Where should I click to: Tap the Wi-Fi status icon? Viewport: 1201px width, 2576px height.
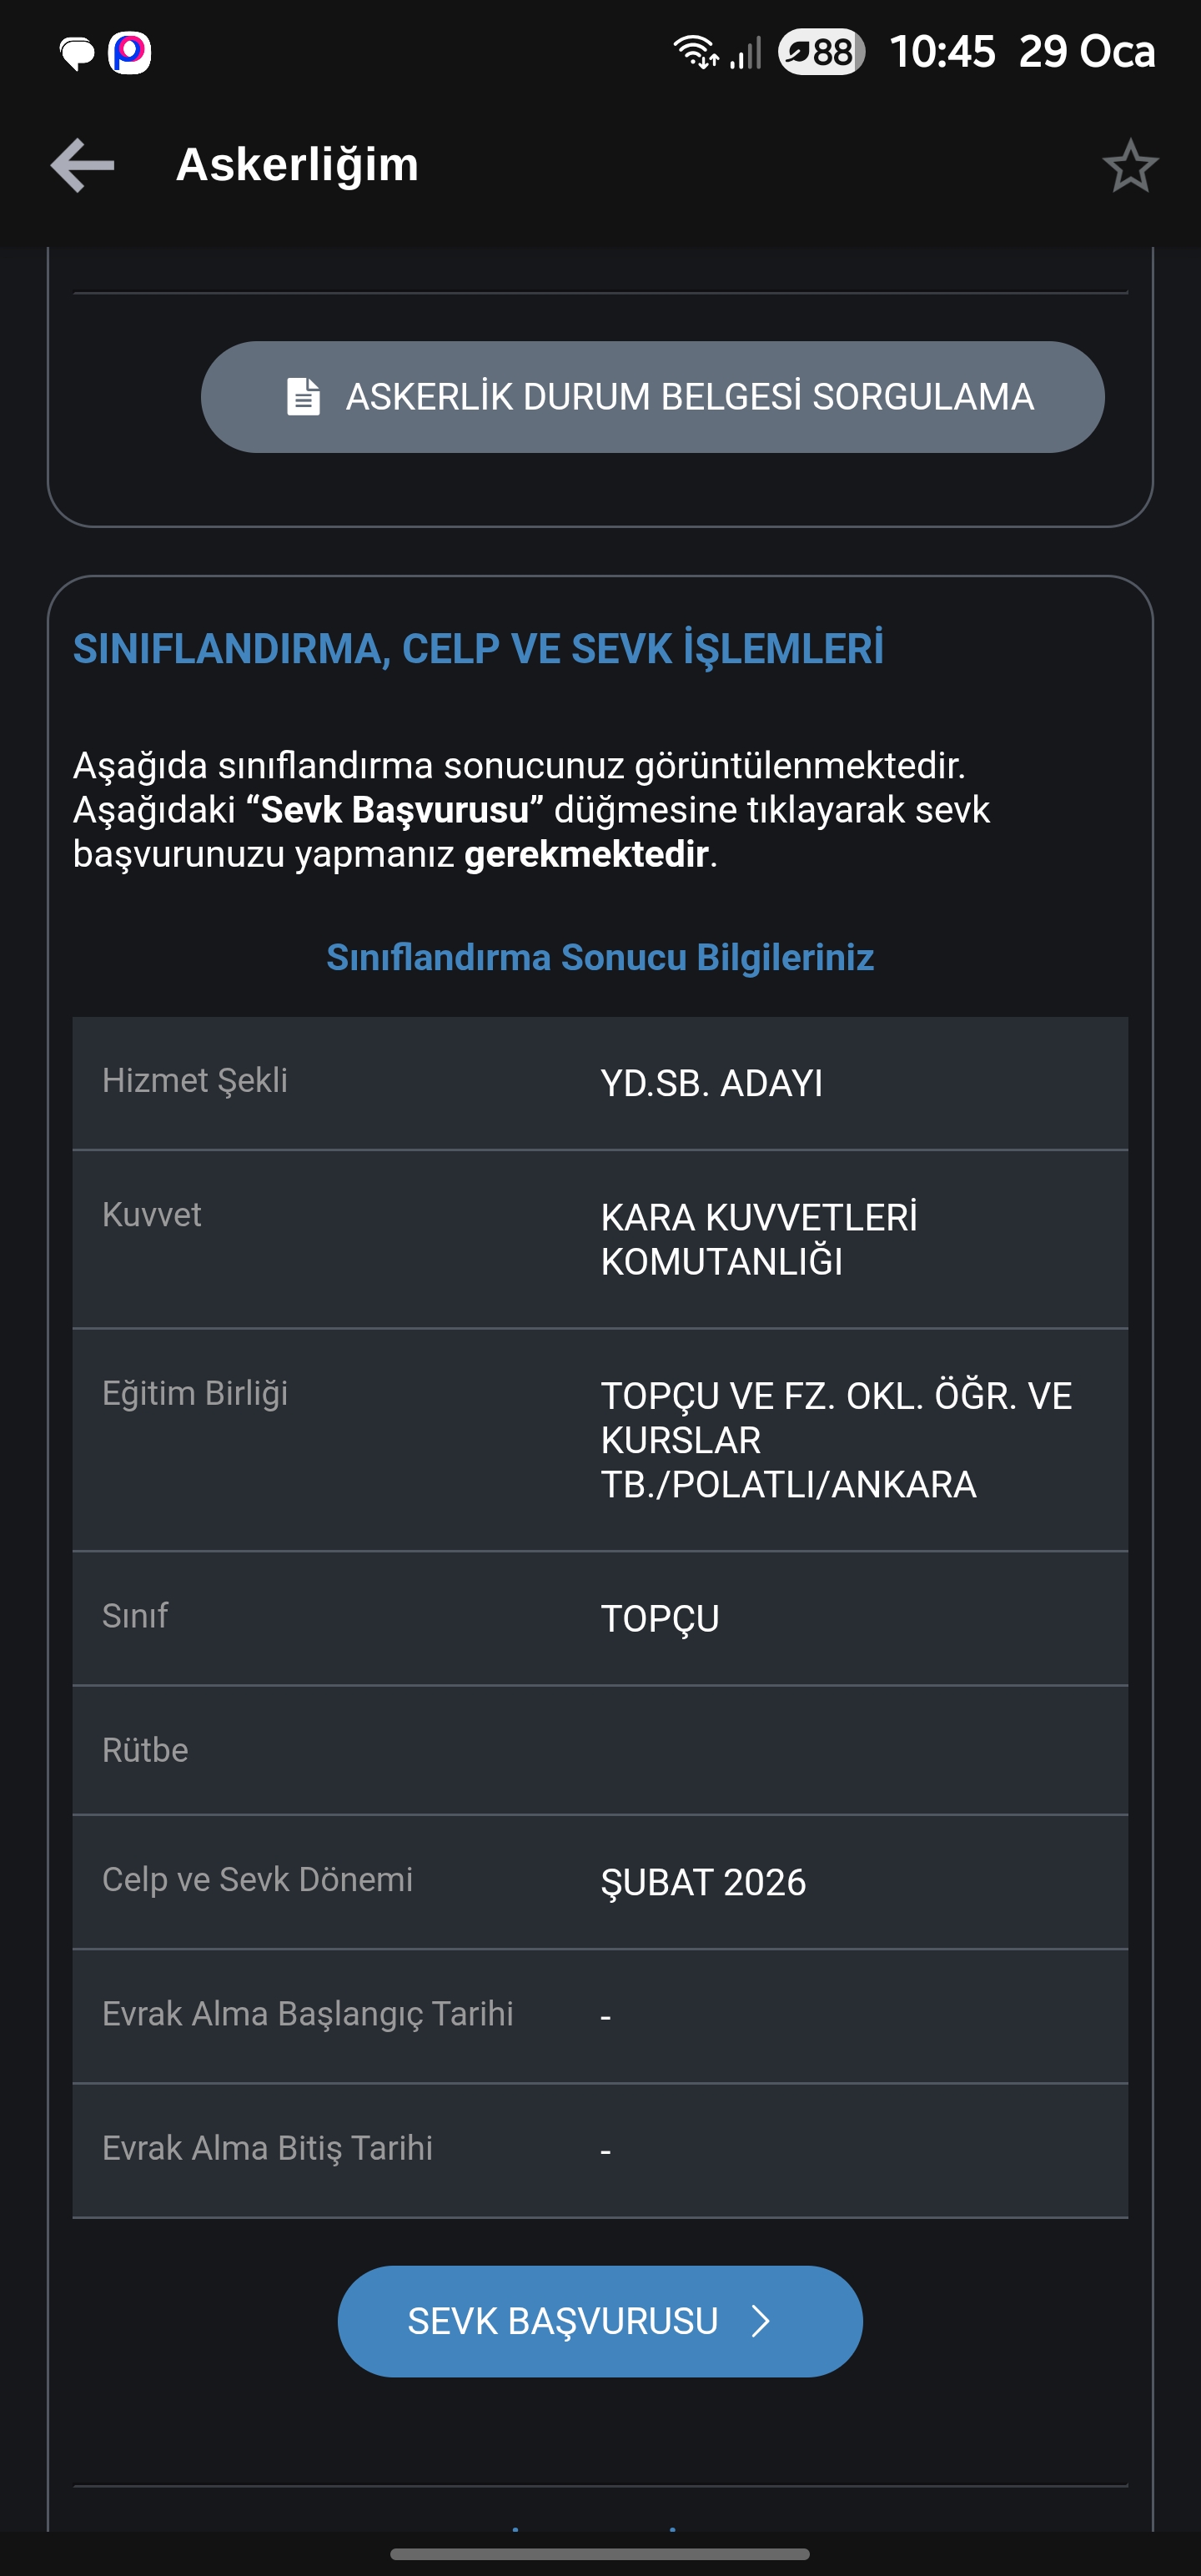coord(695,52)
